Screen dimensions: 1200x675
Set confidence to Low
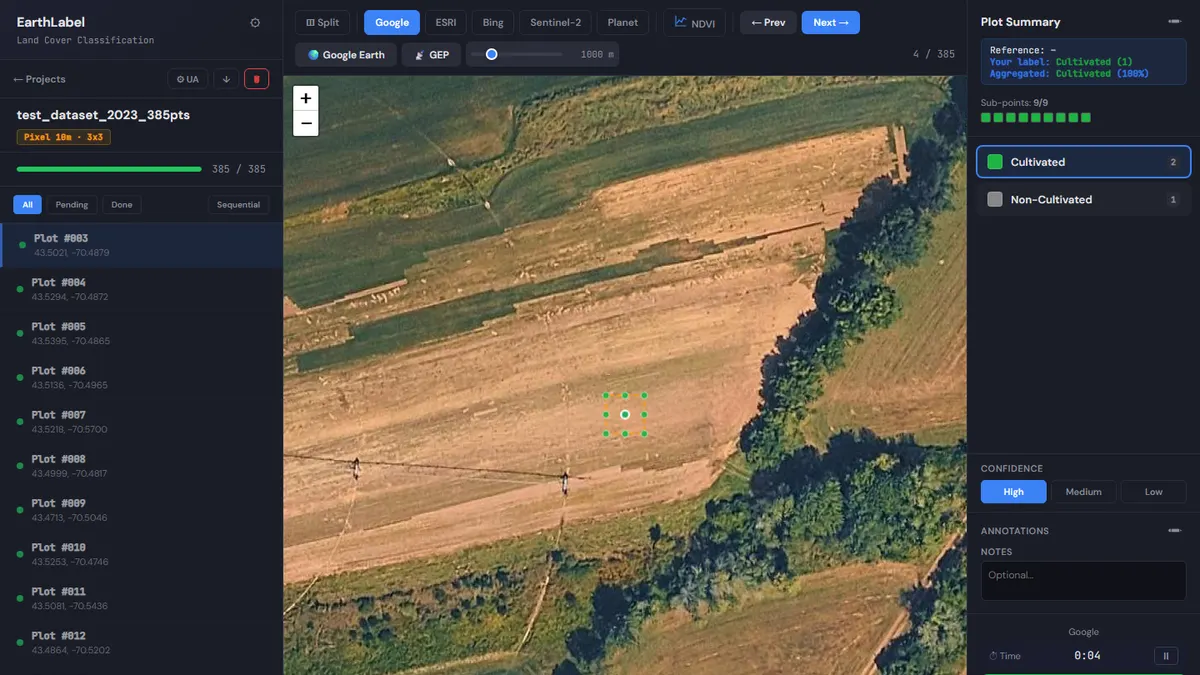(x=1153, y=492)
